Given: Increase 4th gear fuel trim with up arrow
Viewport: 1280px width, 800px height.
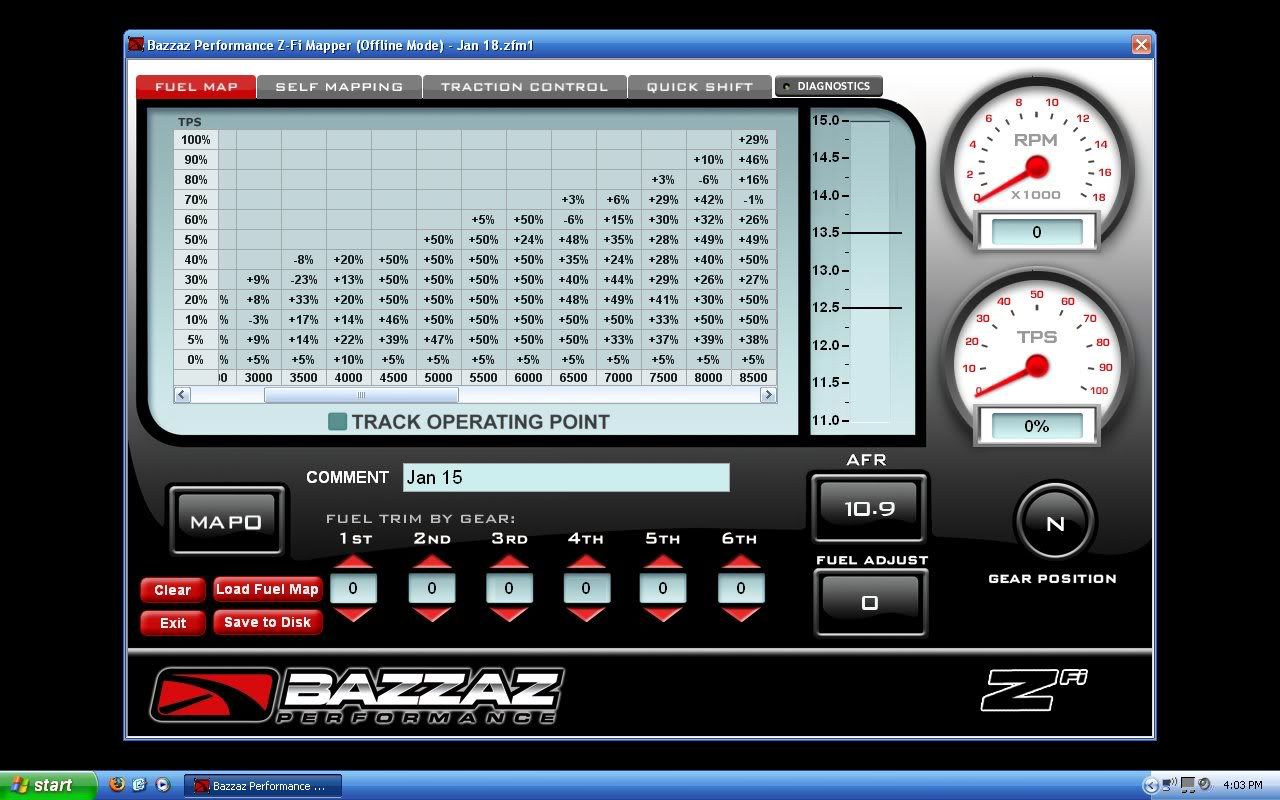Looking at the screenshot, I should pos(586,562).
